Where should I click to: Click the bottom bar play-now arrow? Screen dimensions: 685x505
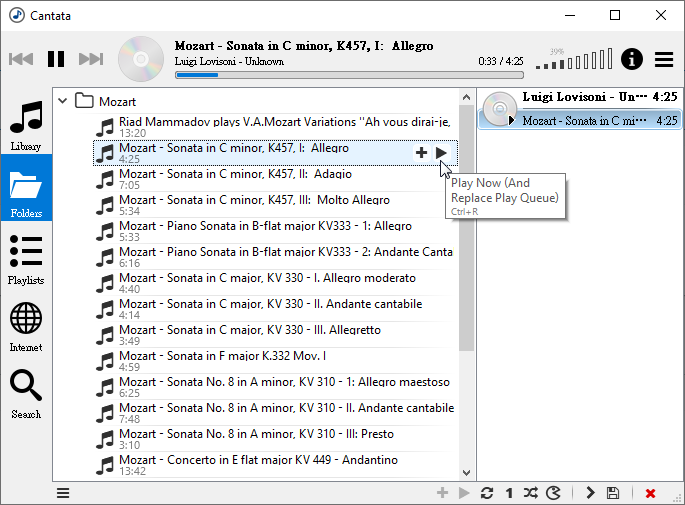pos(464,493)
